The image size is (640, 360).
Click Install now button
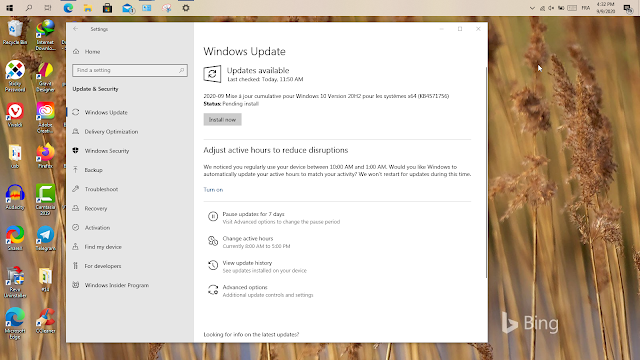(222, 120)
